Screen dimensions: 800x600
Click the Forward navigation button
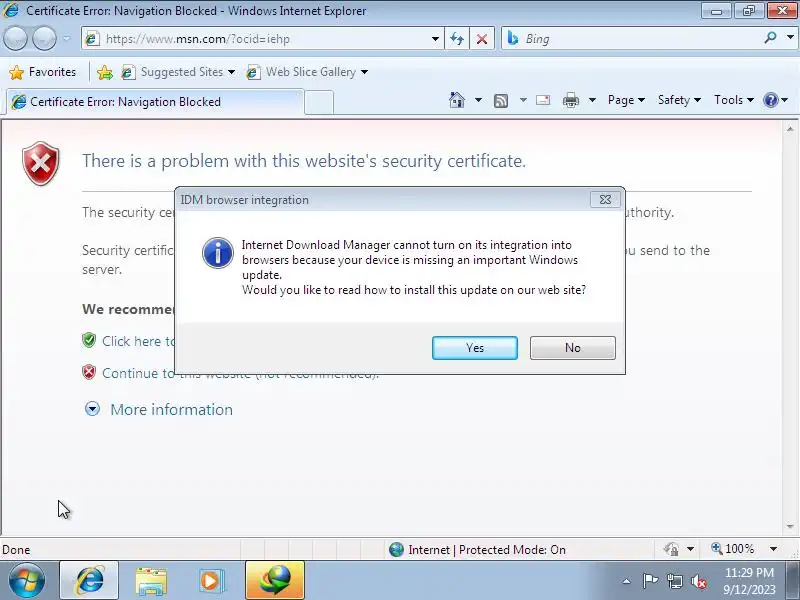[x=44, y=38]
